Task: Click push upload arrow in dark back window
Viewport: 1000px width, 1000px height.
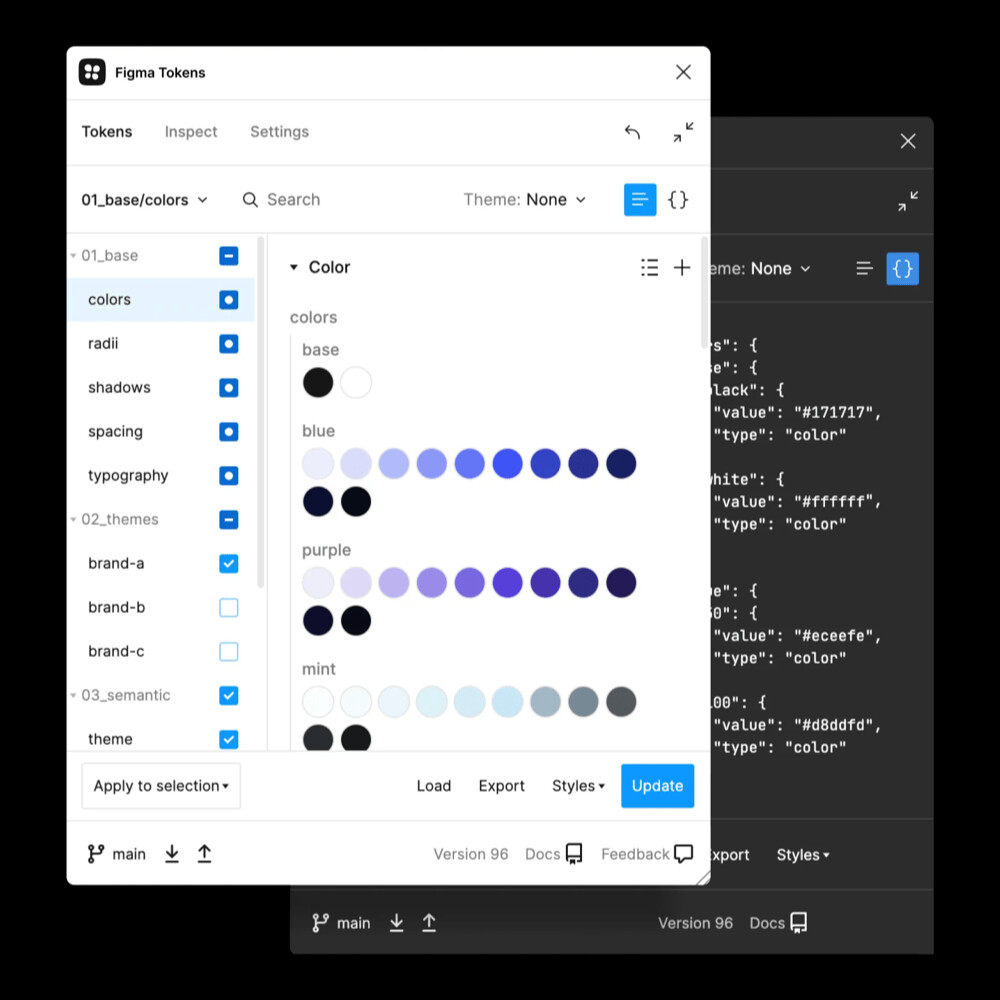Action: coord(429,922)
